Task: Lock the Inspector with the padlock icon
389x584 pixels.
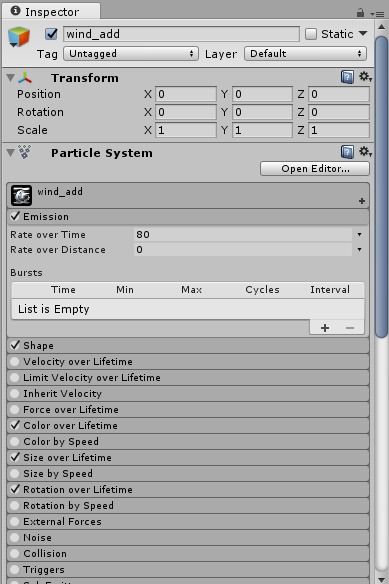Action: [x=360, y=13]
